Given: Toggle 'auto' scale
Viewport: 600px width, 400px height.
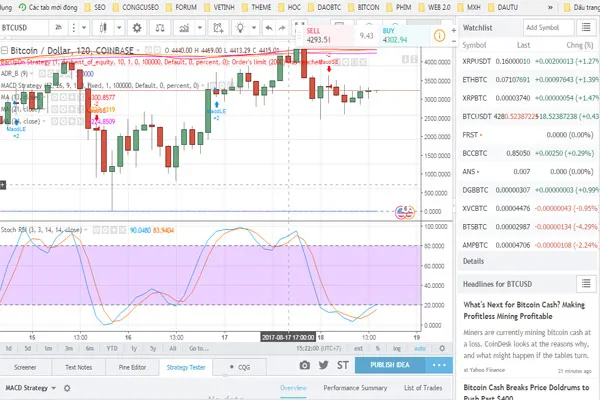Looking at the screenshot, I should coord(420,348).
